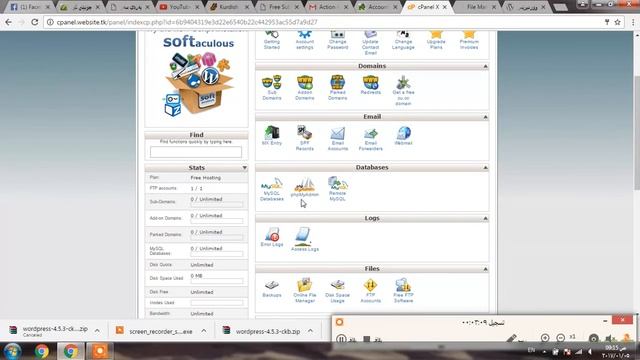Zoom out using recorder minus button
640x360 pixels.
click(560, 338)
